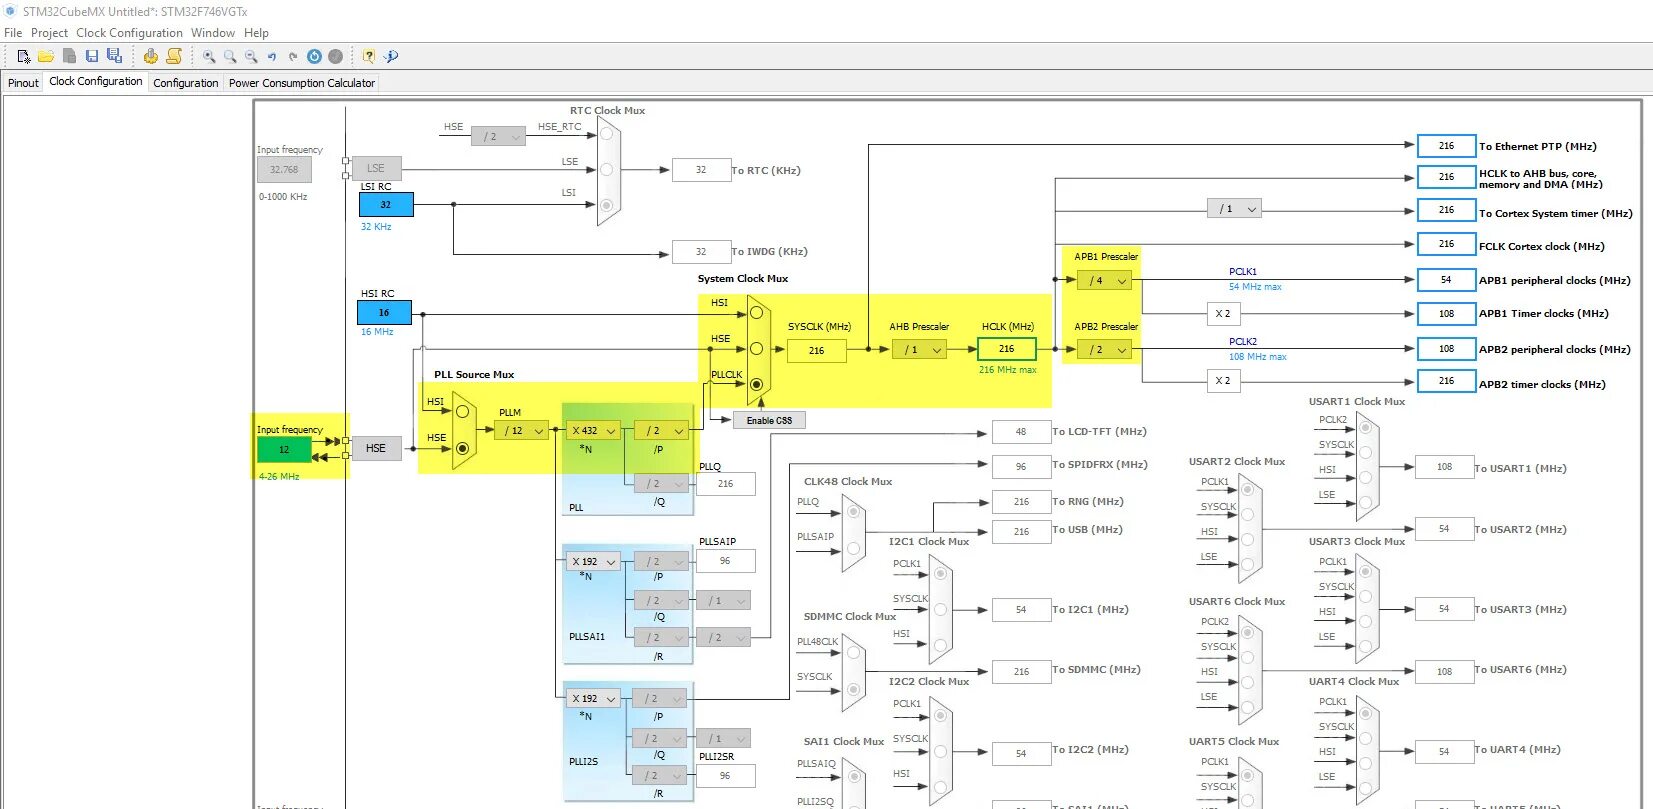The width and height of the screenshot is (1653, 809).
Task: Switch to the Configuration tab
Action: pos(185,83)
